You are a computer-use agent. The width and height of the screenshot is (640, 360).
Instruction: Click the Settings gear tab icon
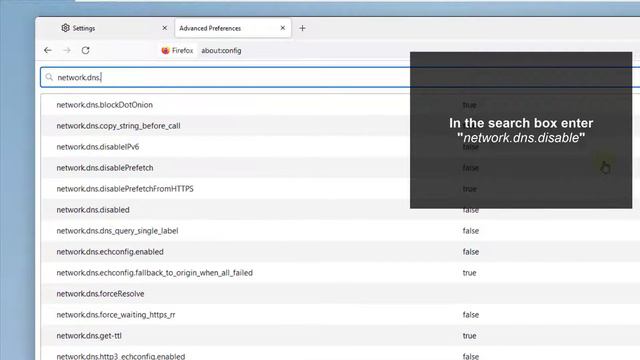(65, 28)
